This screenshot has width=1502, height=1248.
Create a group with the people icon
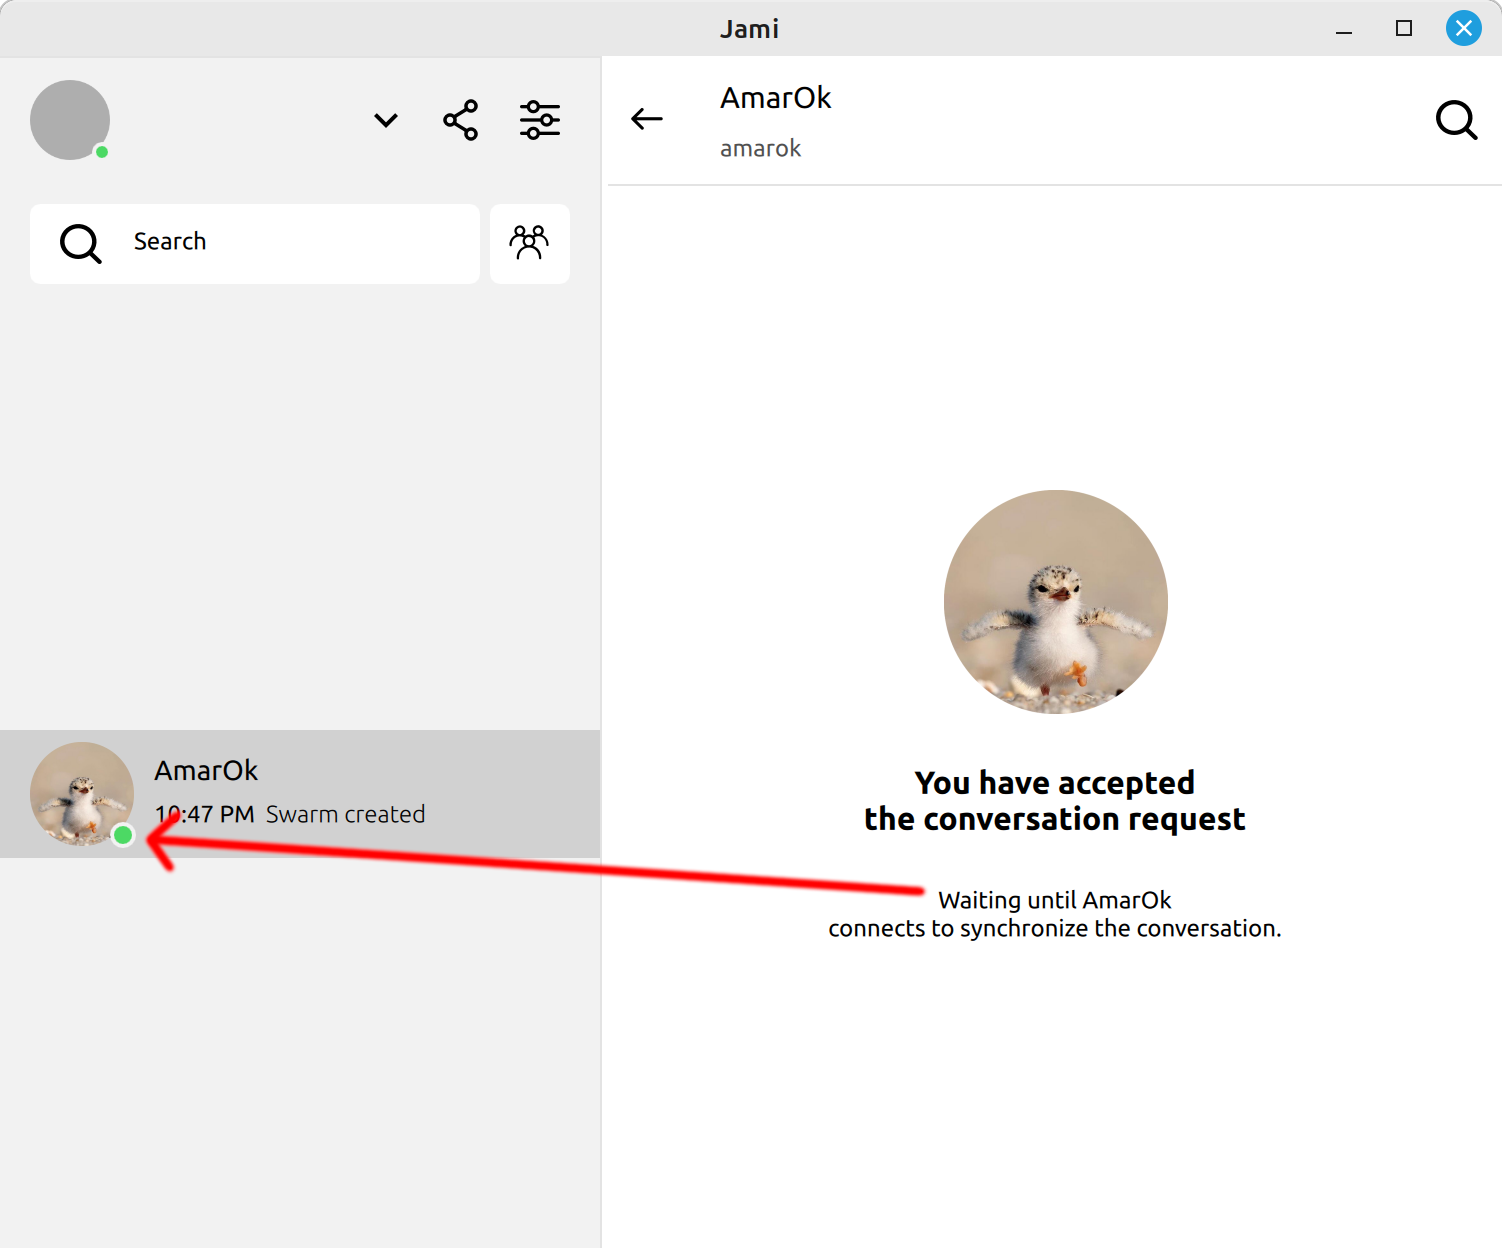click(530, 244)
